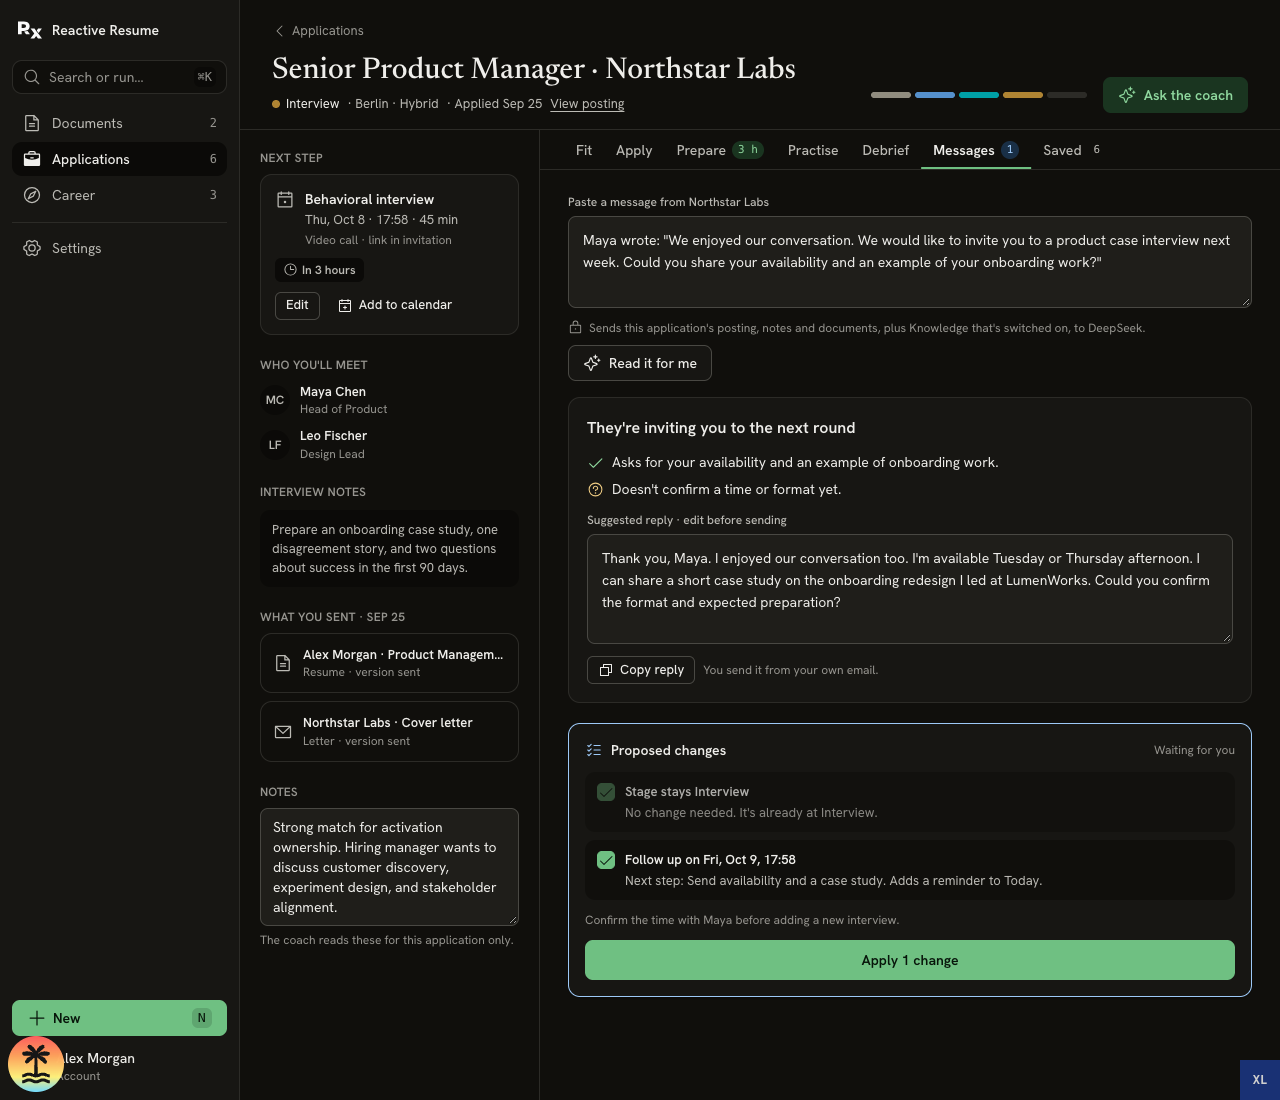
Task: Click the Career compass icon
Action: coord(32,195)
